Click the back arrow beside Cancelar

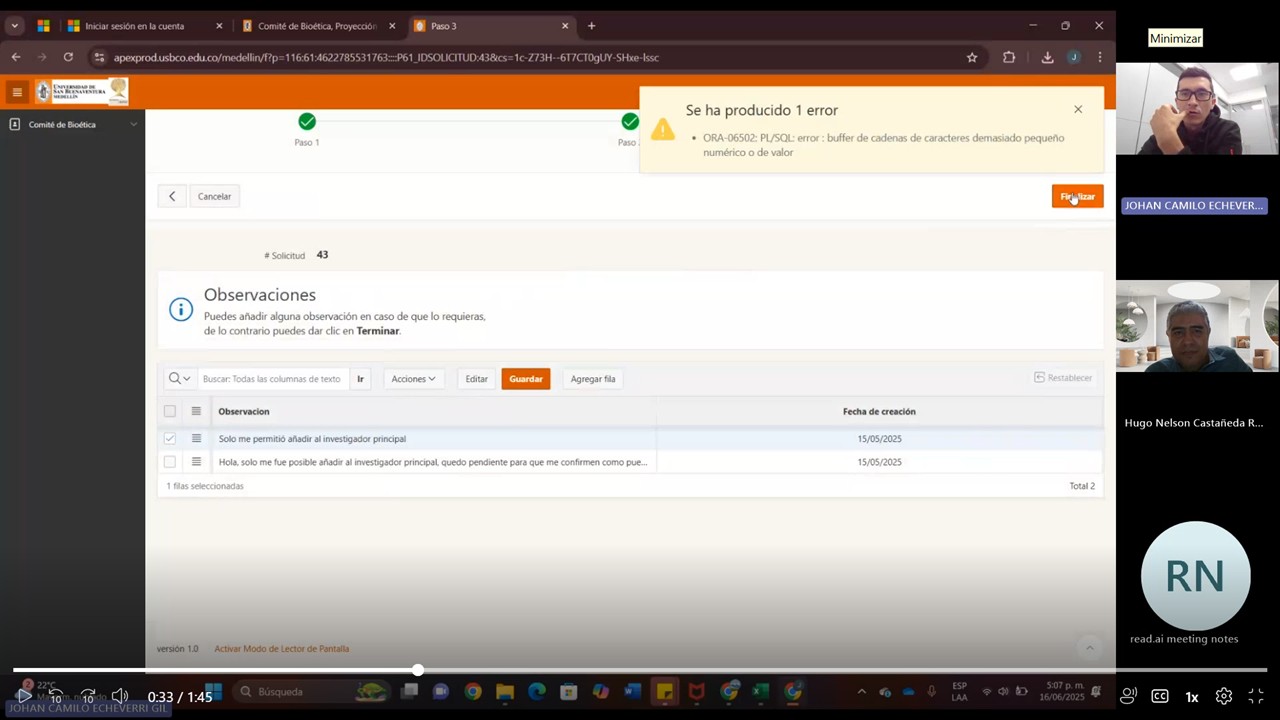tap(172, 196)
